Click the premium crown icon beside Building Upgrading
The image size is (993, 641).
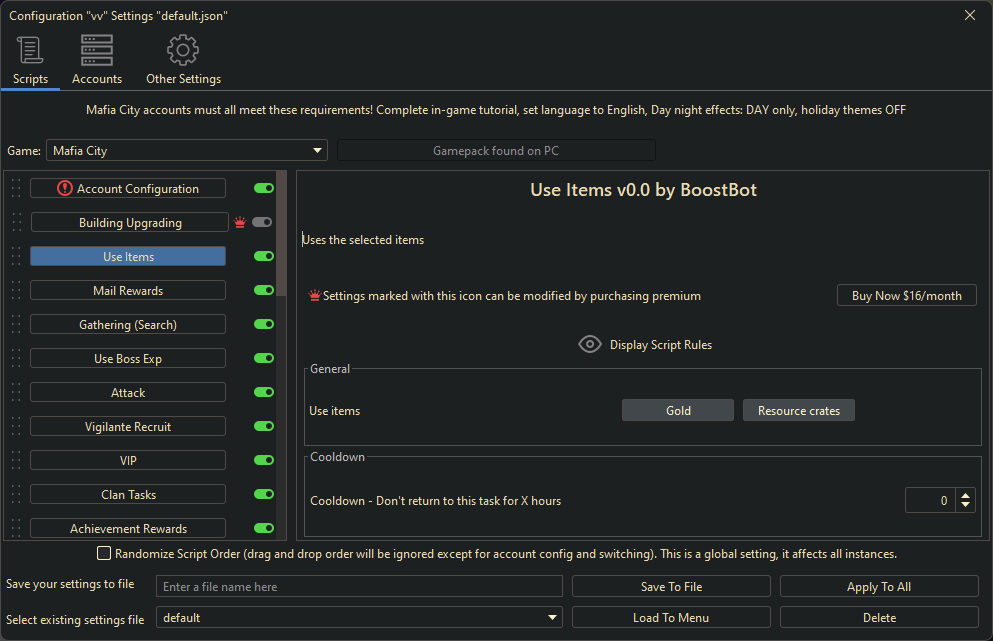[x=239, y=223]
